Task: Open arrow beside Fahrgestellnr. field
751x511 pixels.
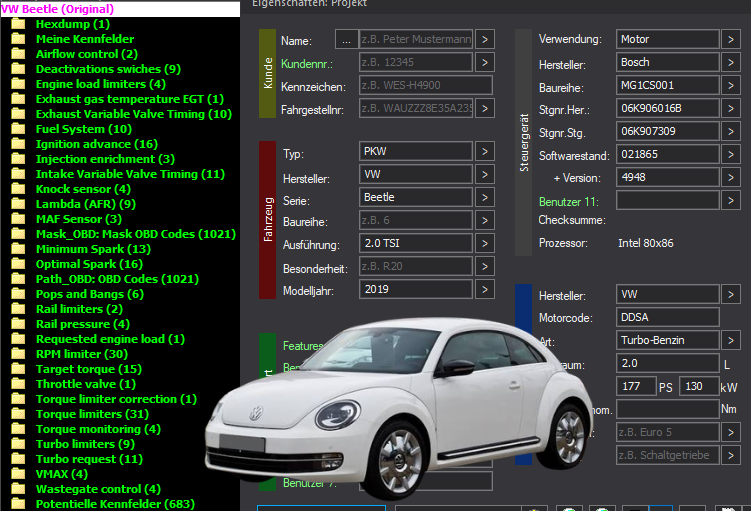Action: pos(485,108)
